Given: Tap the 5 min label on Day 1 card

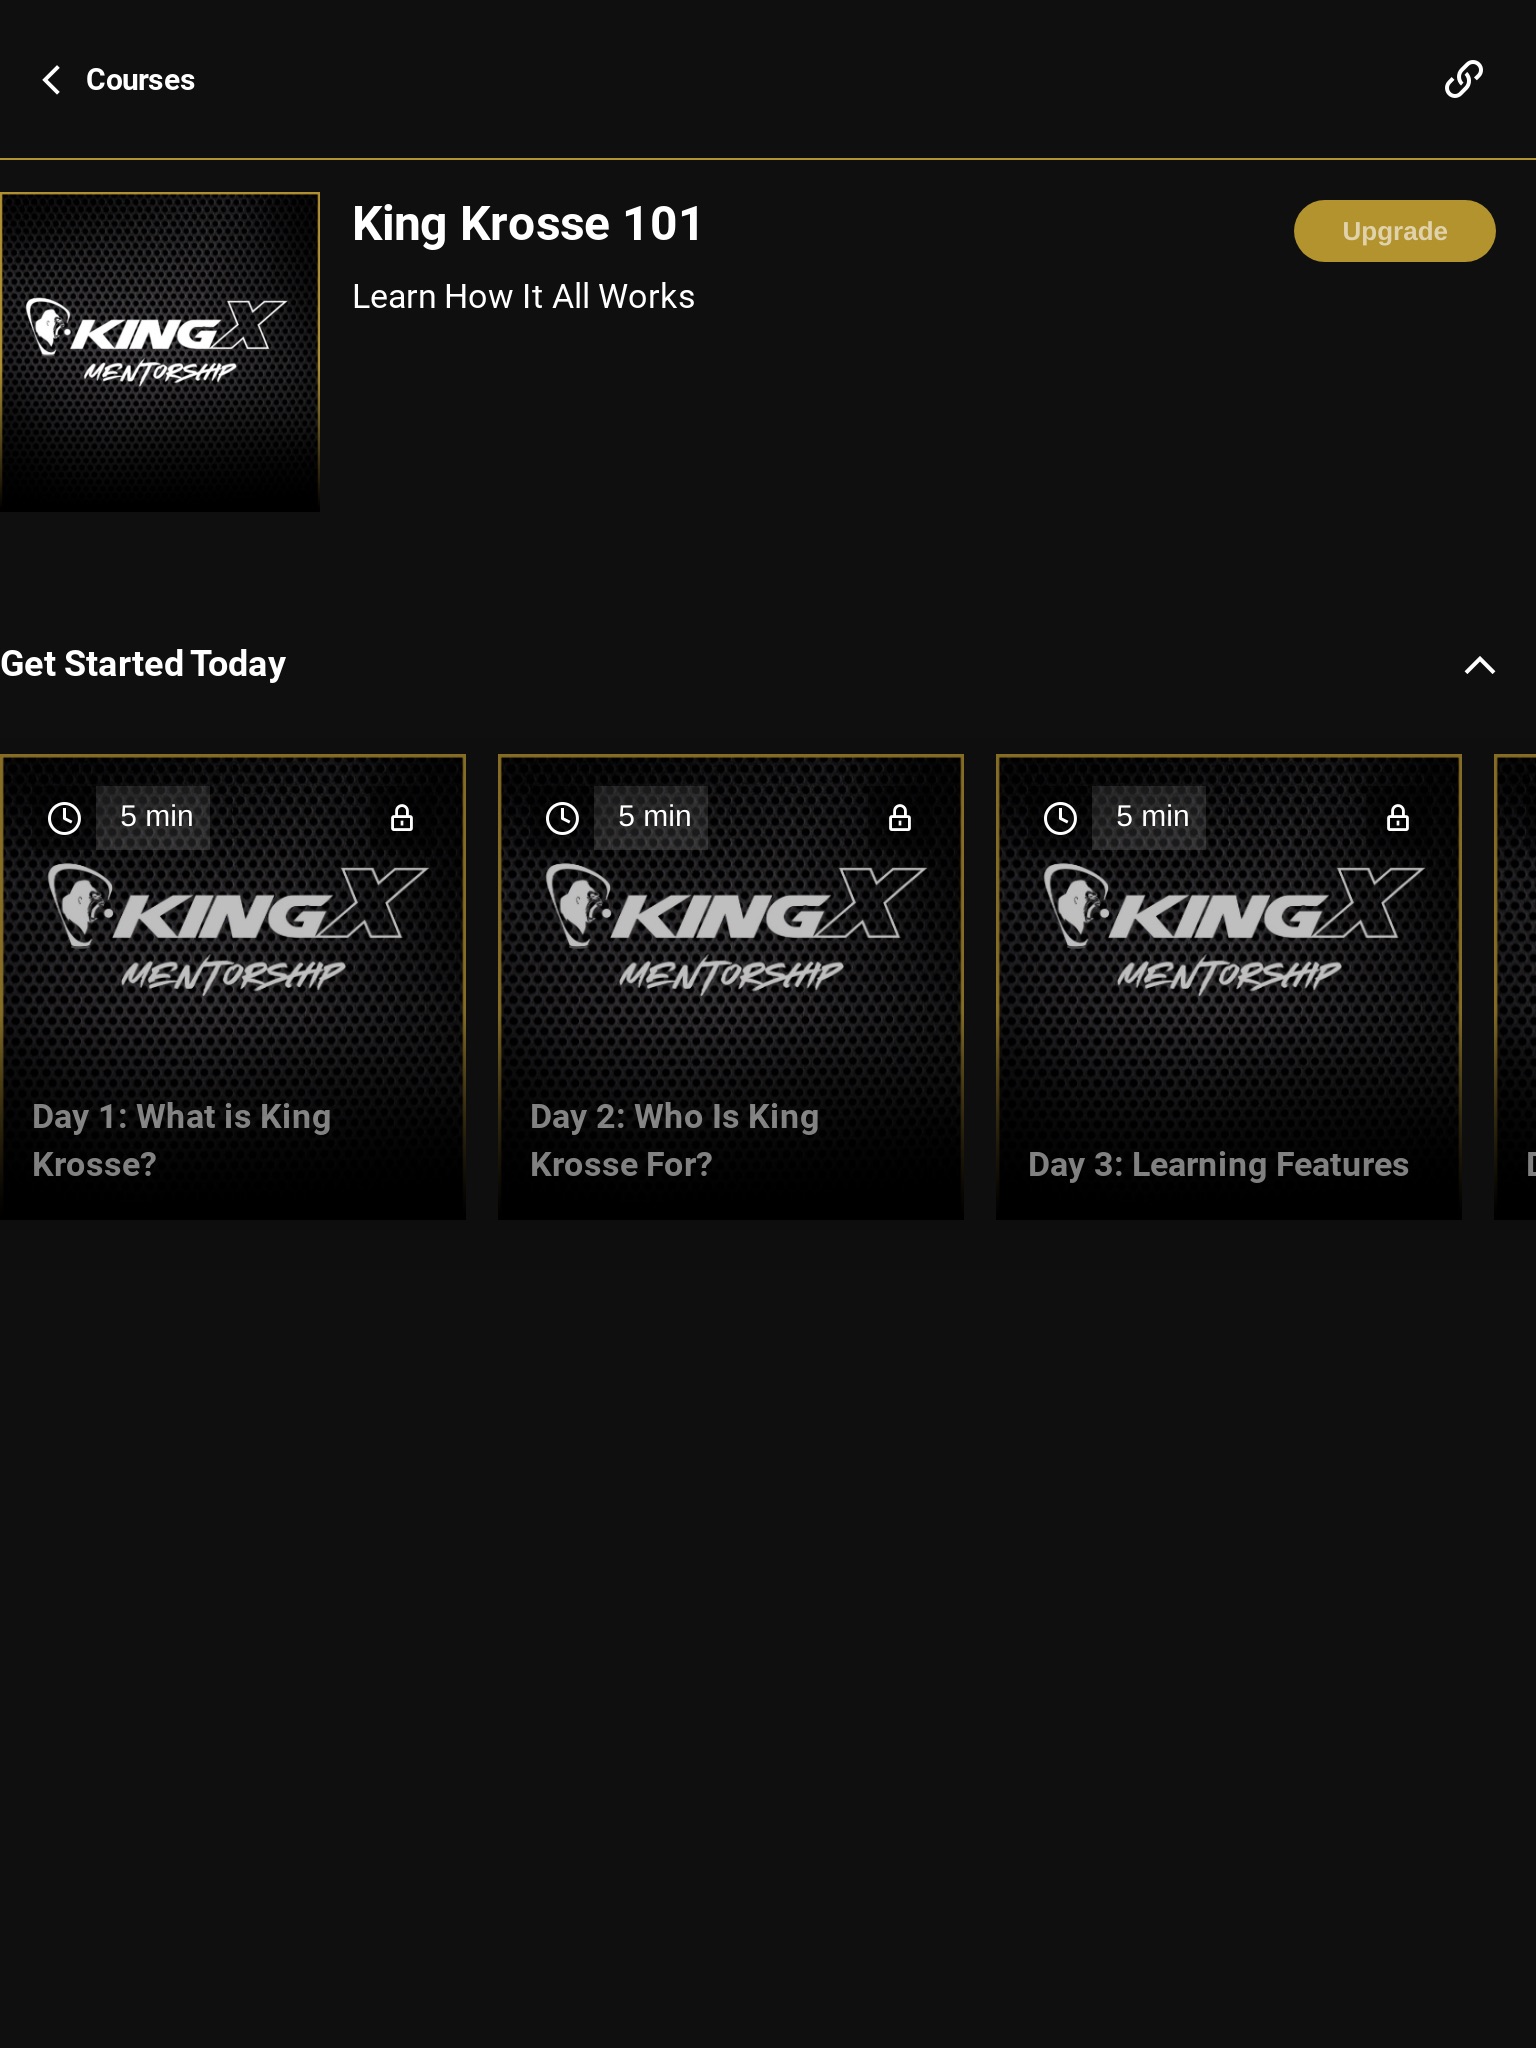Looking at the screenshot, I should (154, 817).
